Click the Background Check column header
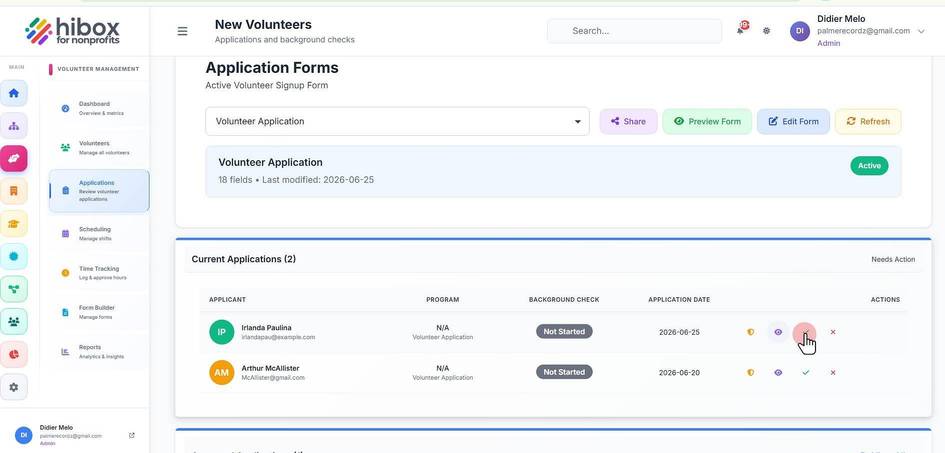 pos(564,299)
